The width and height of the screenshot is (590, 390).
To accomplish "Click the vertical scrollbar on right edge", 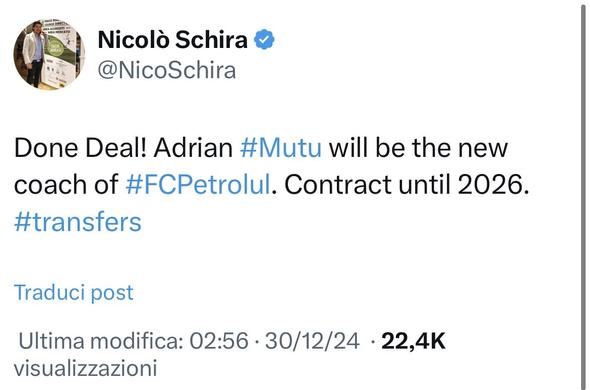I will coord(582,196).
